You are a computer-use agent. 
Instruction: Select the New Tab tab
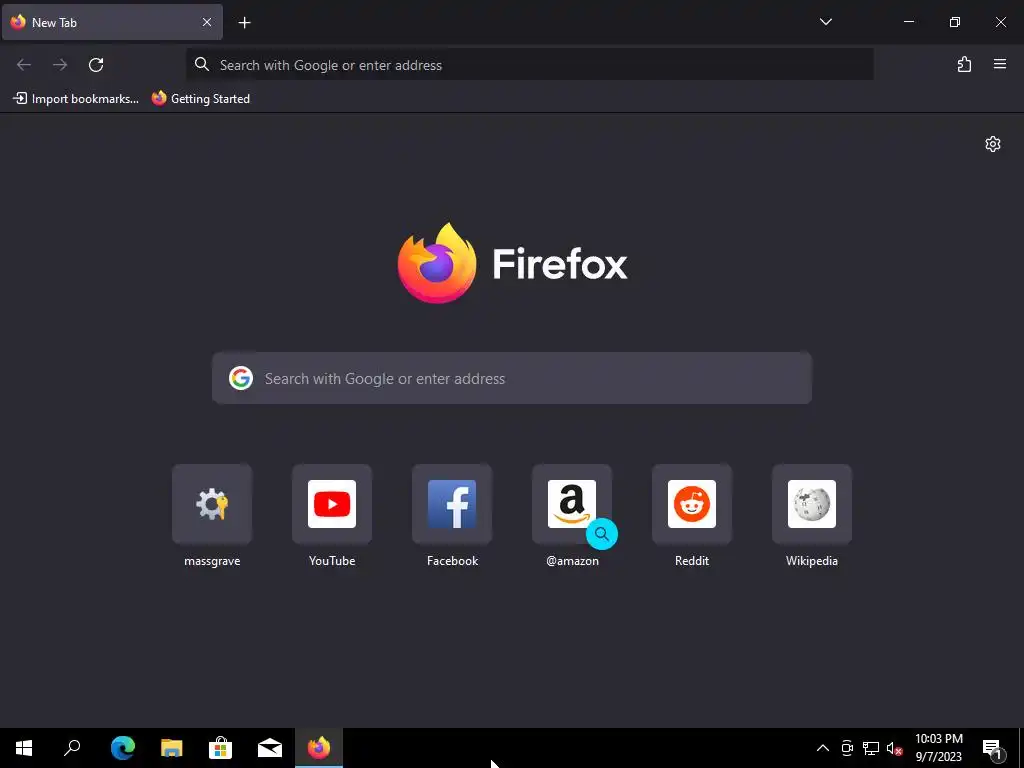pyautogui.click(x=112, y=22)
